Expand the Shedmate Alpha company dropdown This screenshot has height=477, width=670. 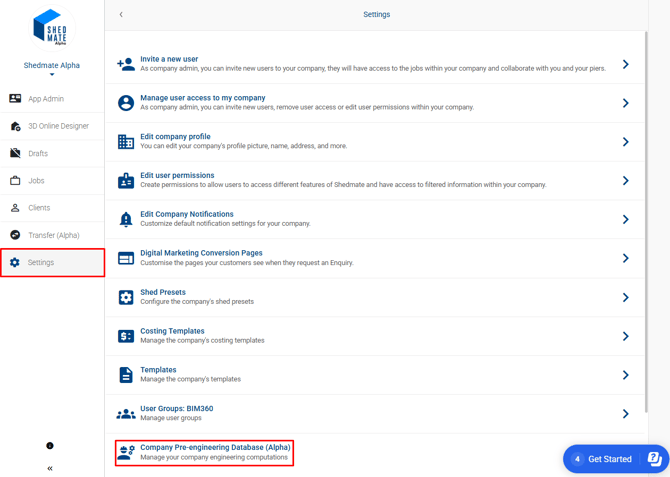pyautogui.click(x=52, y=74)
